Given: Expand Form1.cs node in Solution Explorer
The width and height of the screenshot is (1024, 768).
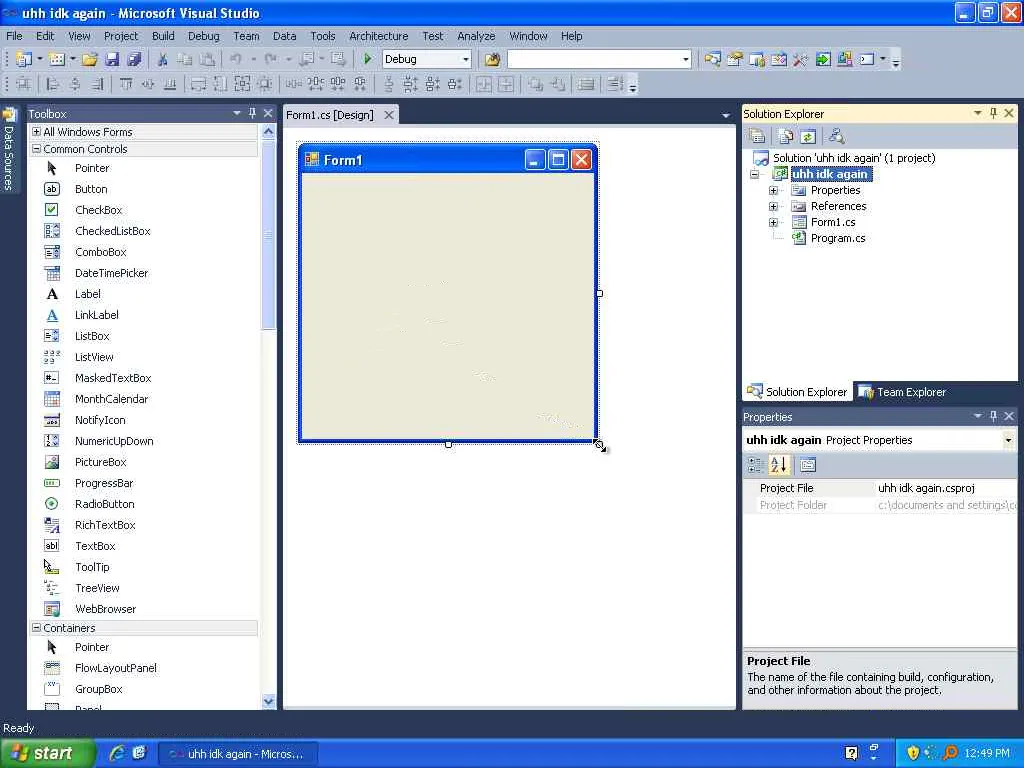Looking at the screenshot, I should (x=773, y=222).
